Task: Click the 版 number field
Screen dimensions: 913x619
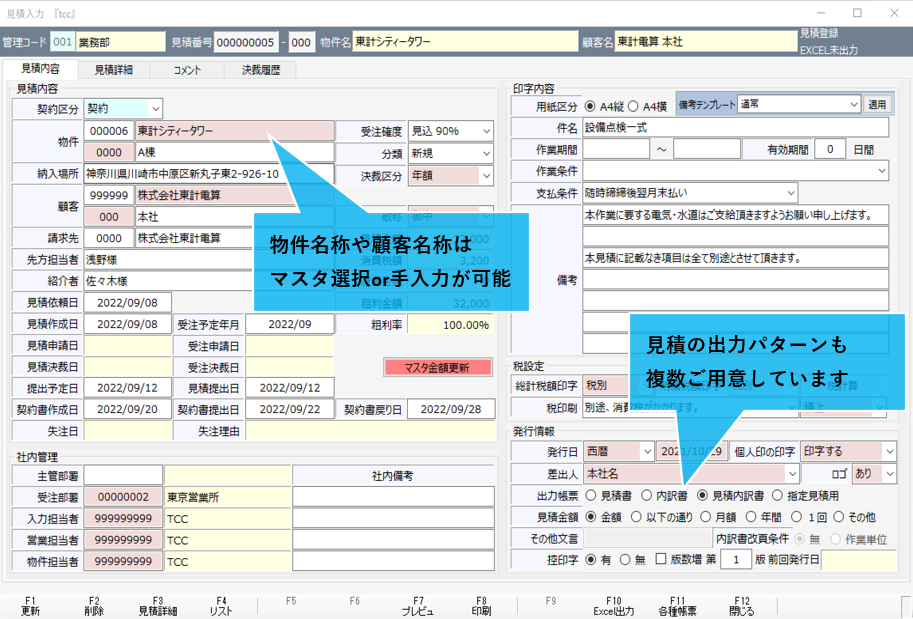Action: [736, 560]
